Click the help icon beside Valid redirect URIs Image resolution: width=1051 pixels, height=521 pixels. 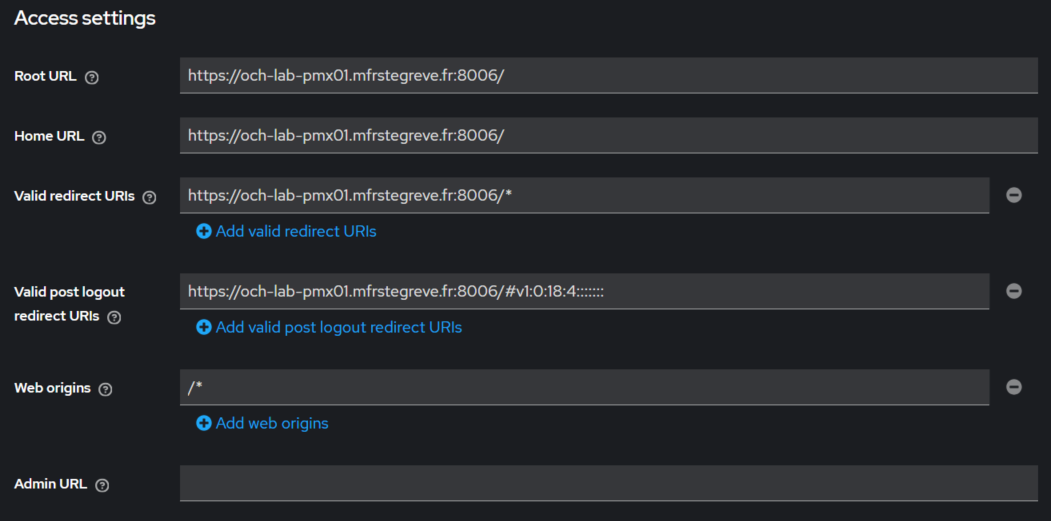click(149, 197)
